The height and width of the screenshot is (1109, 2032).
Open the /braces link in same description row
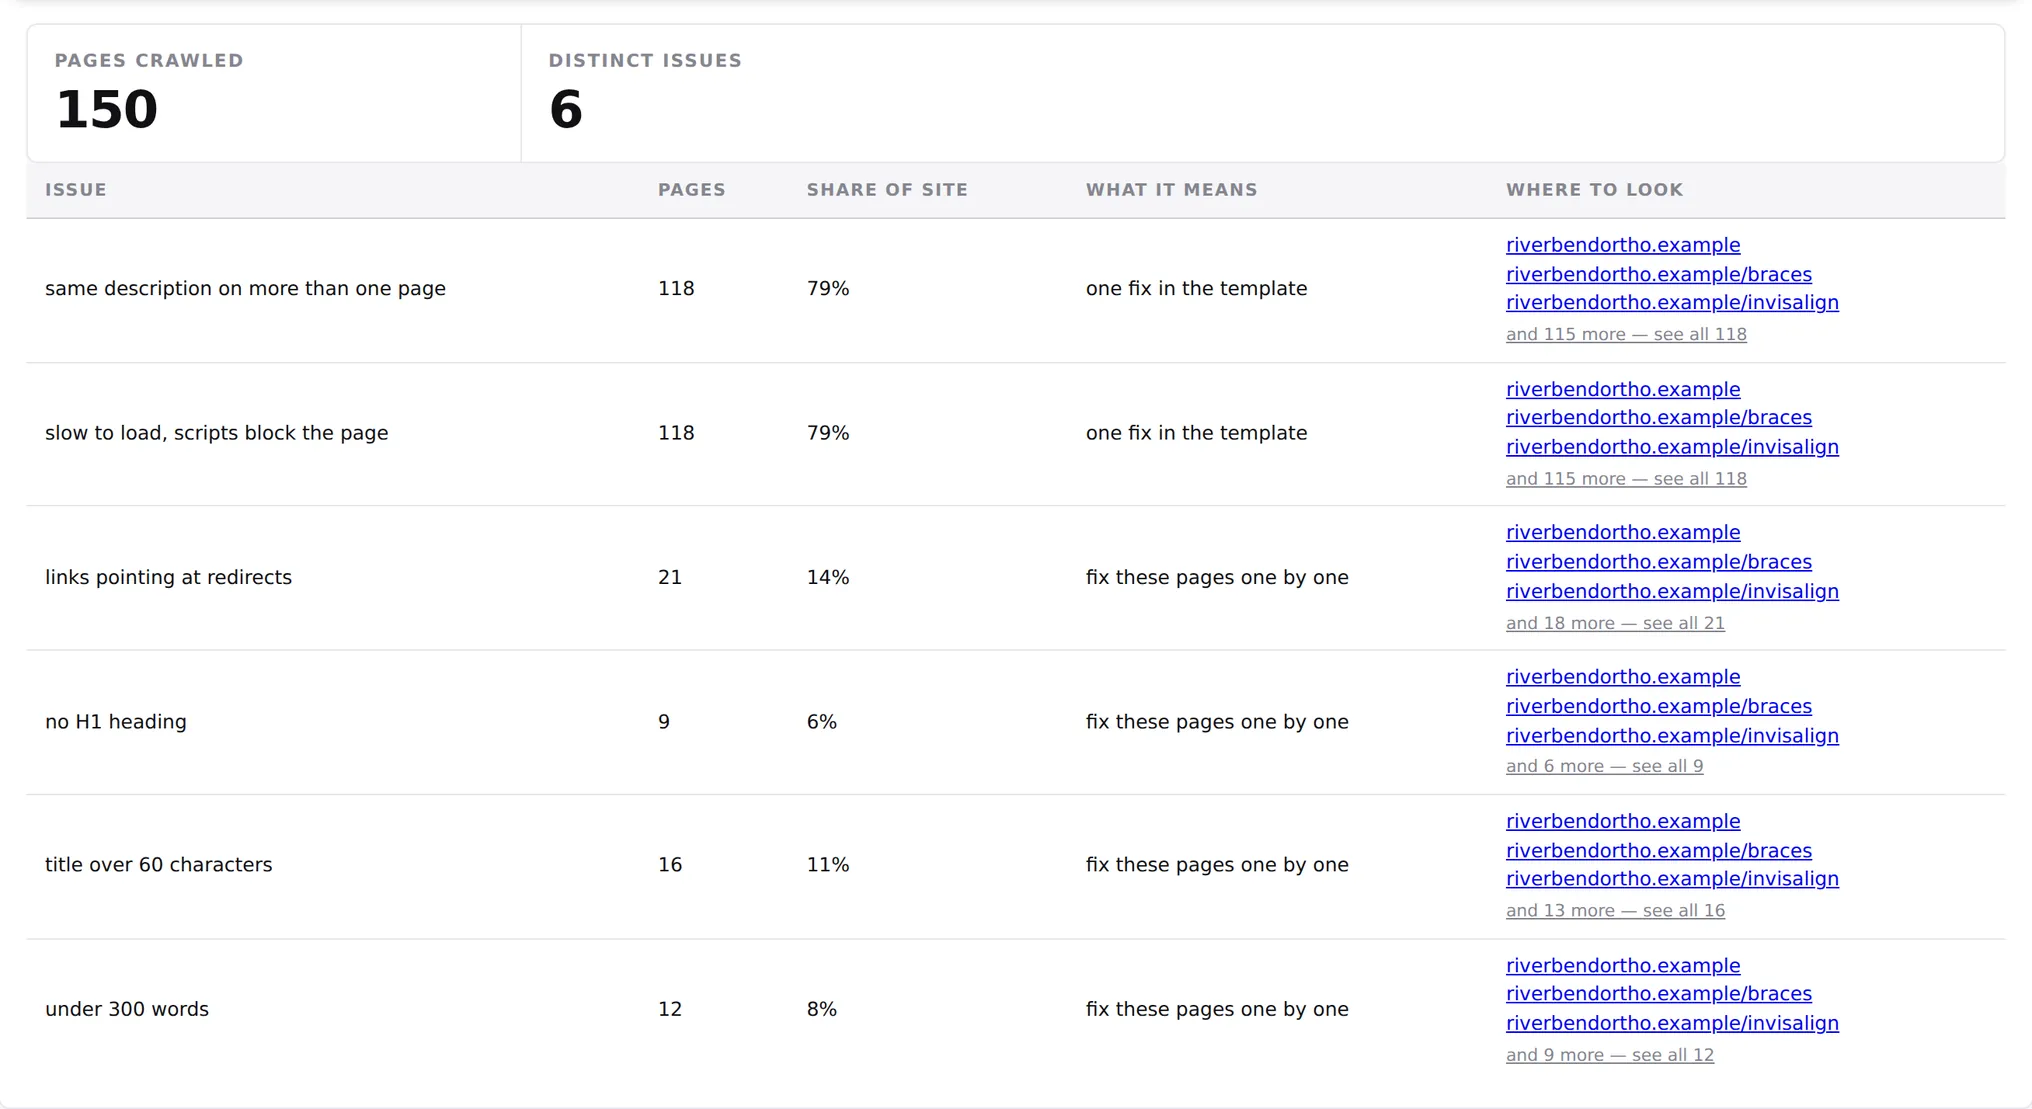click(1658, 274)
